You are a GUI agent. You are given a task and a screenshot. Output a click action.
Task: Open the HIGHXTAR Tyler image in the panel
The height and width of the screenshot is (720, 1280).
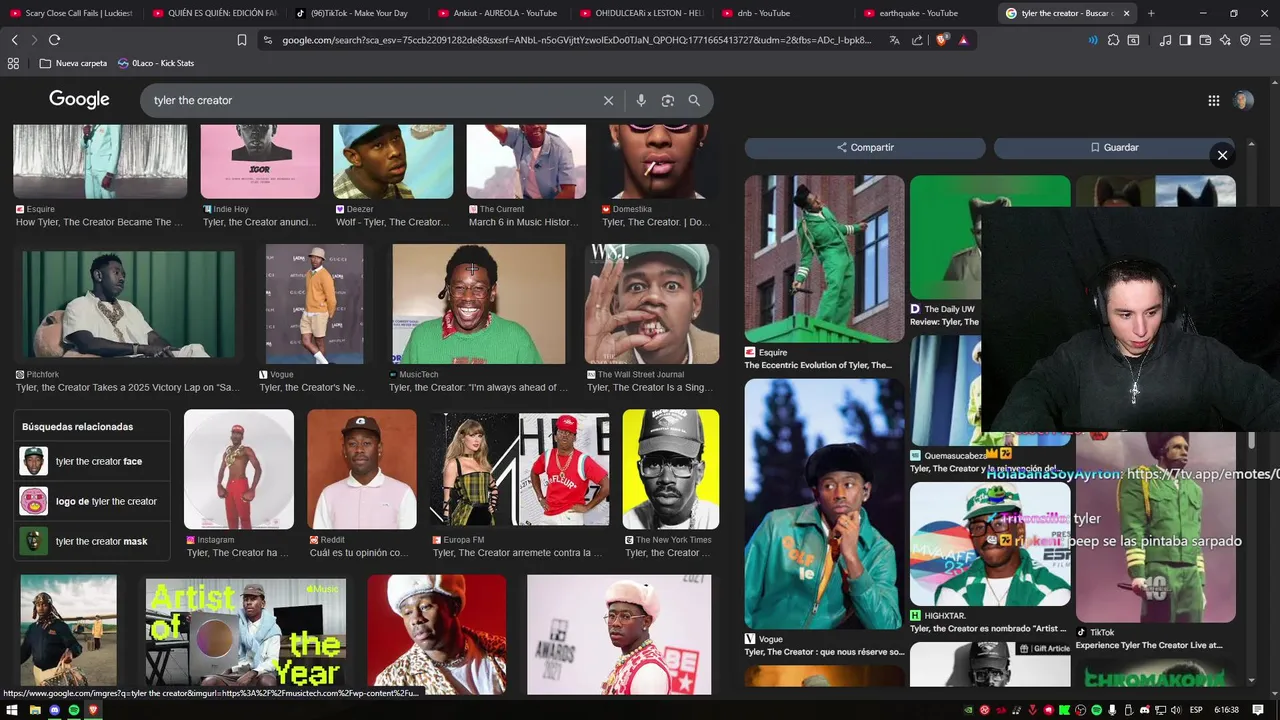pos(989,544)
